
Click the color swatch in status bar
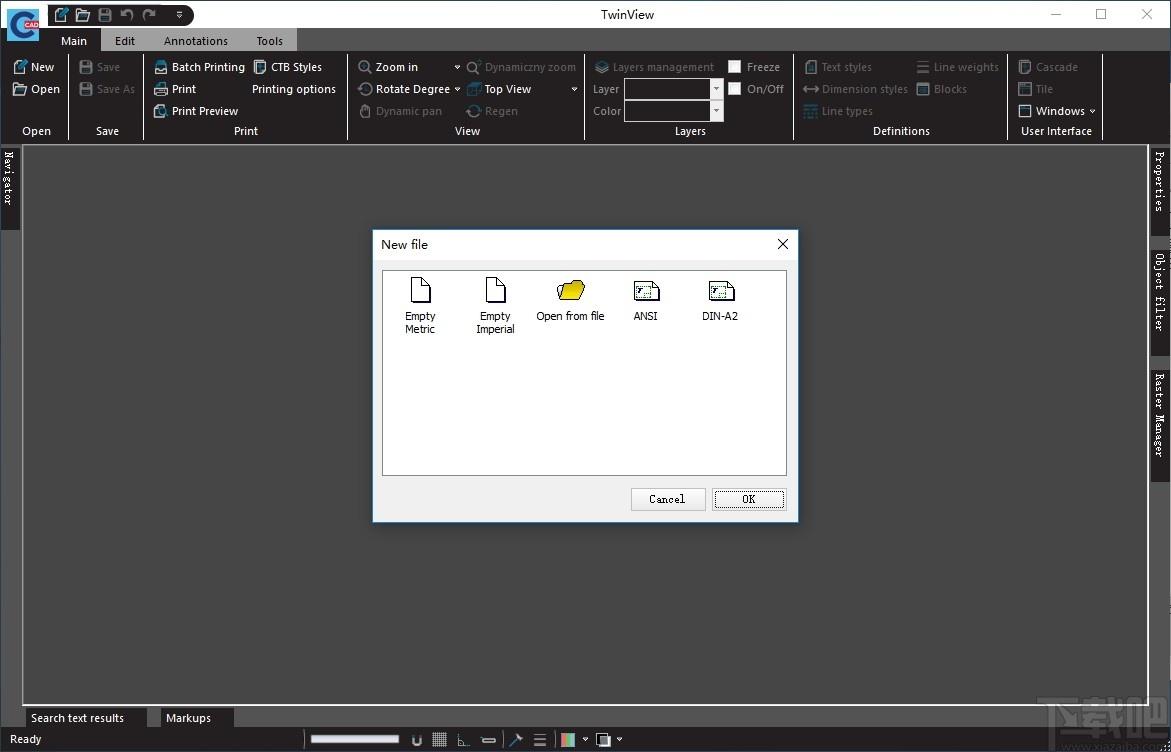(x=568, y=739)
